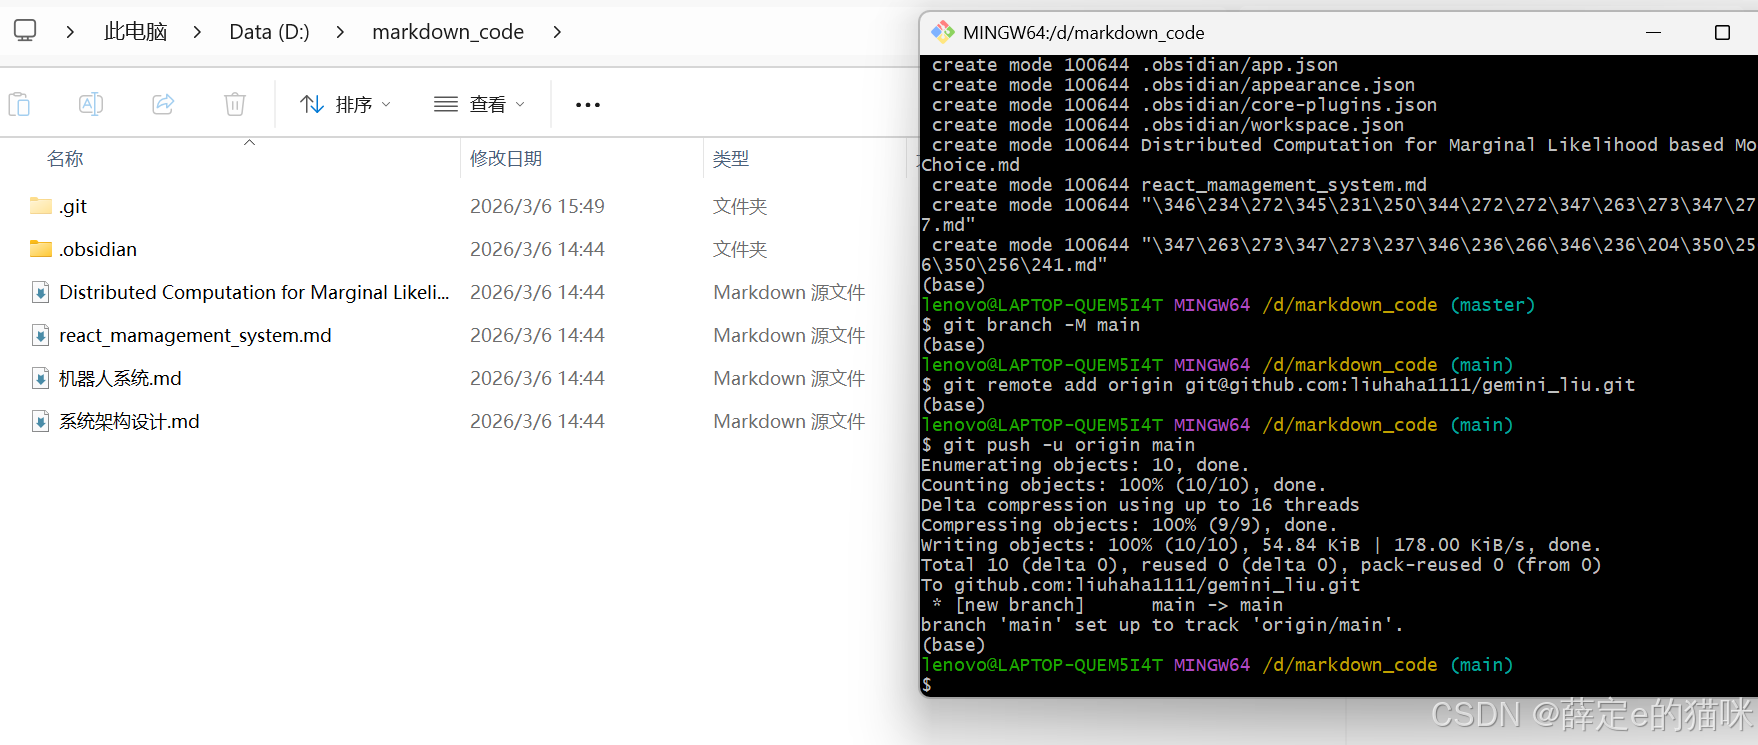Click markdown_code breadcrumb segment
Viewport: 1758px width, 745px height.
pyautogui.click(x=448, y=32)
